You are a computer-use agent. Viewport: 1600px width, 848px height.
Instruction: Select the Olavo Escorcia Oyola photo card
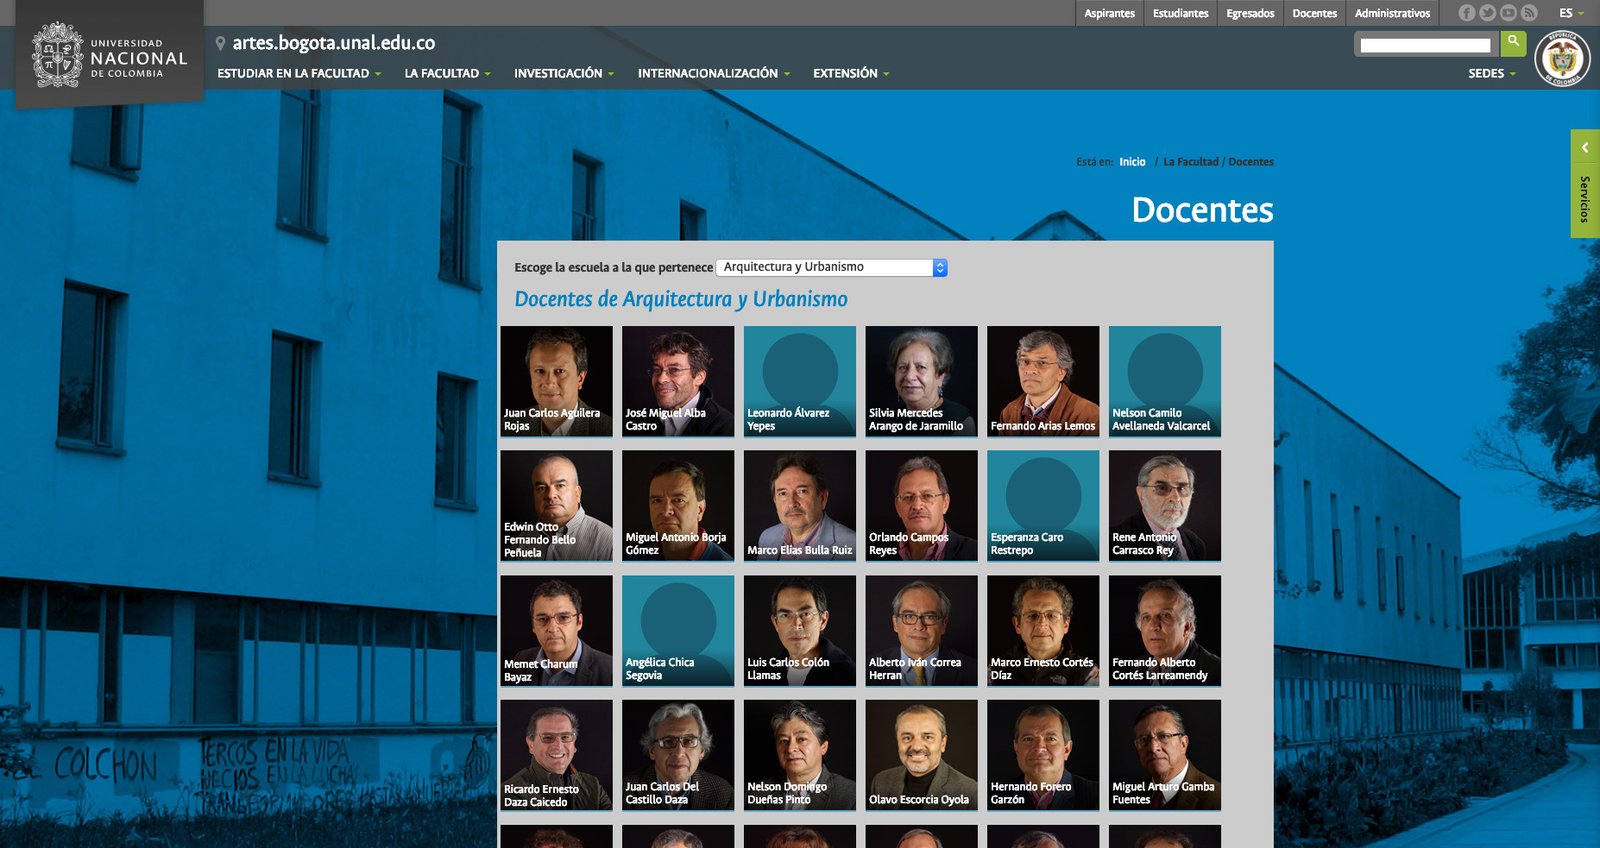click(921, 755)
